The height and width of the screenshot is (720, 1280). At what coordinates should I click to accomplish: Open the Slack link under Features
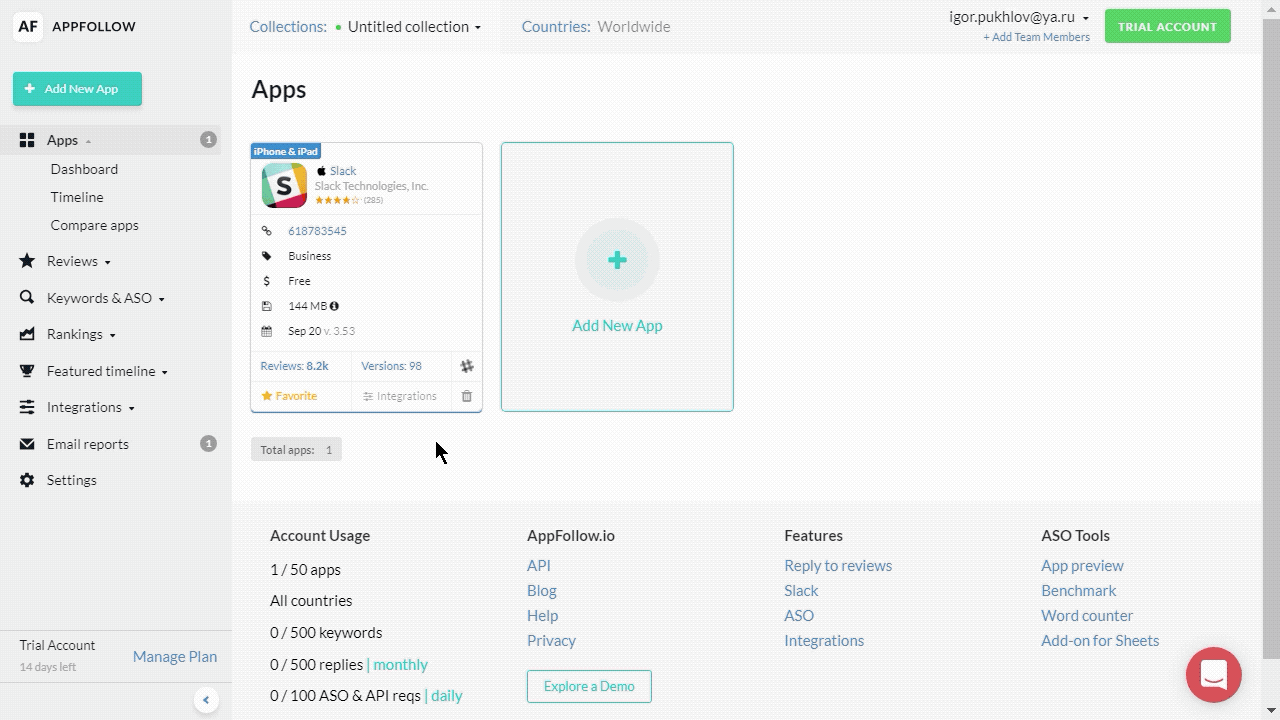(801, 590)
